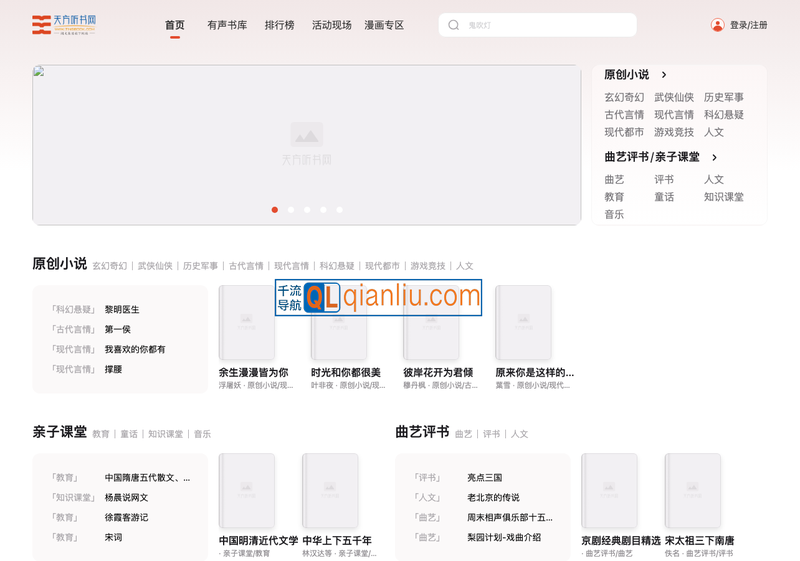Click 人文 filter under 原创小说 heading
800x561 pixels.
(x=464, y=266)
